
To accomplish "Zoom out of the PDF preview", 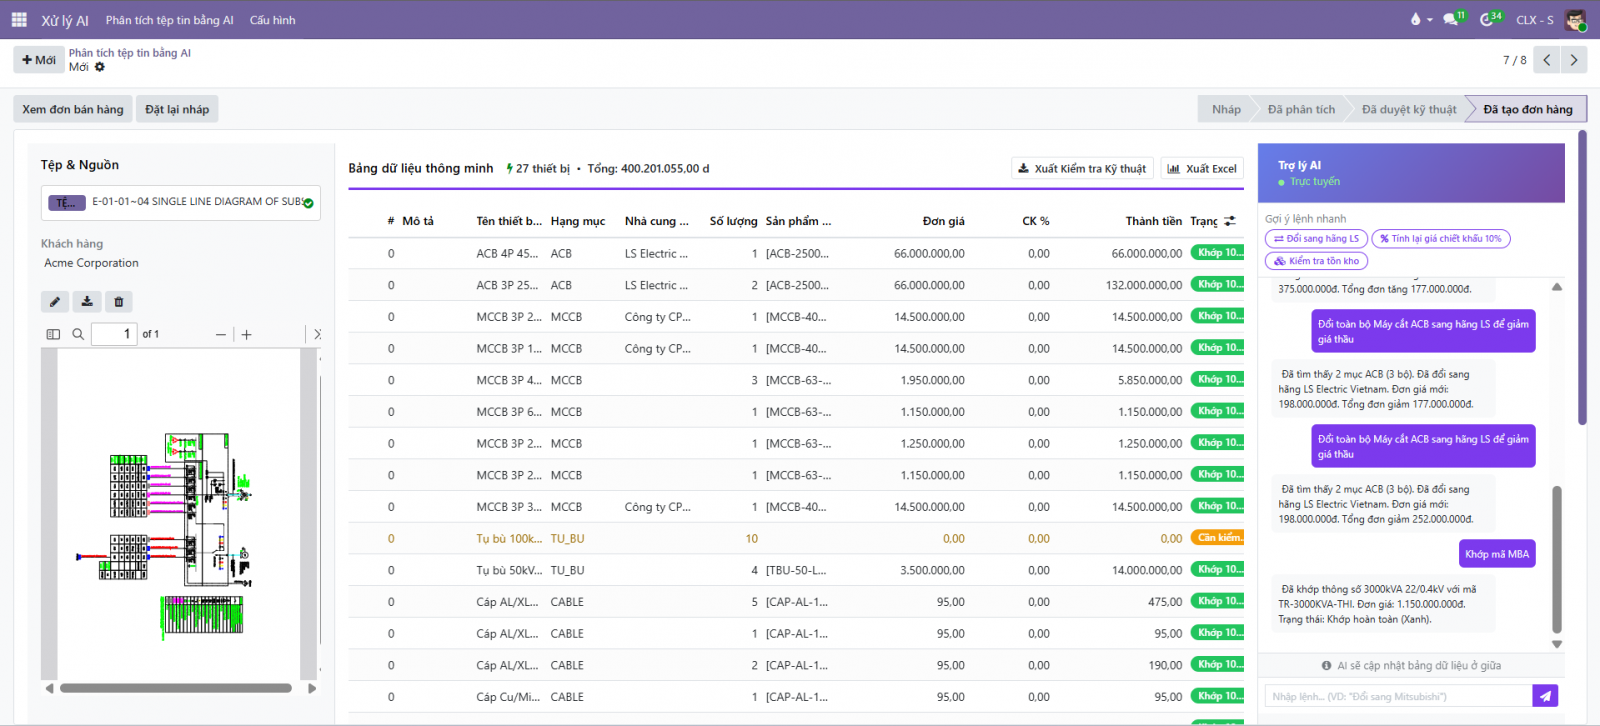I will pos(221,334).
